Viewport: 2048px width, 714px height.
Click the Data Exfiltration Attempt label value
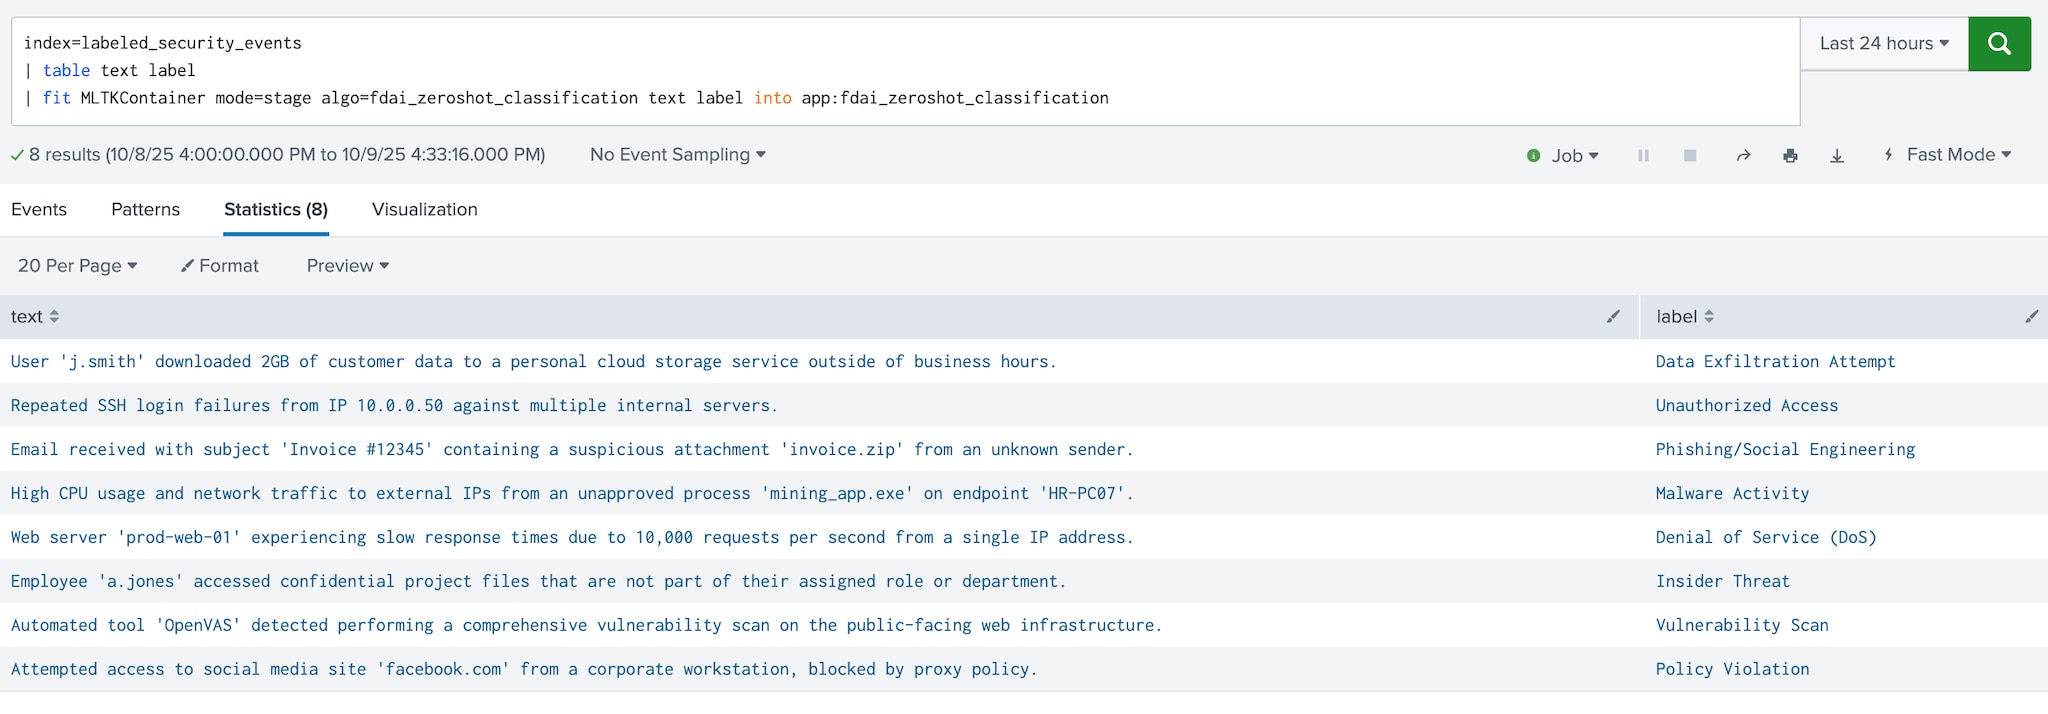[1775, 362]
